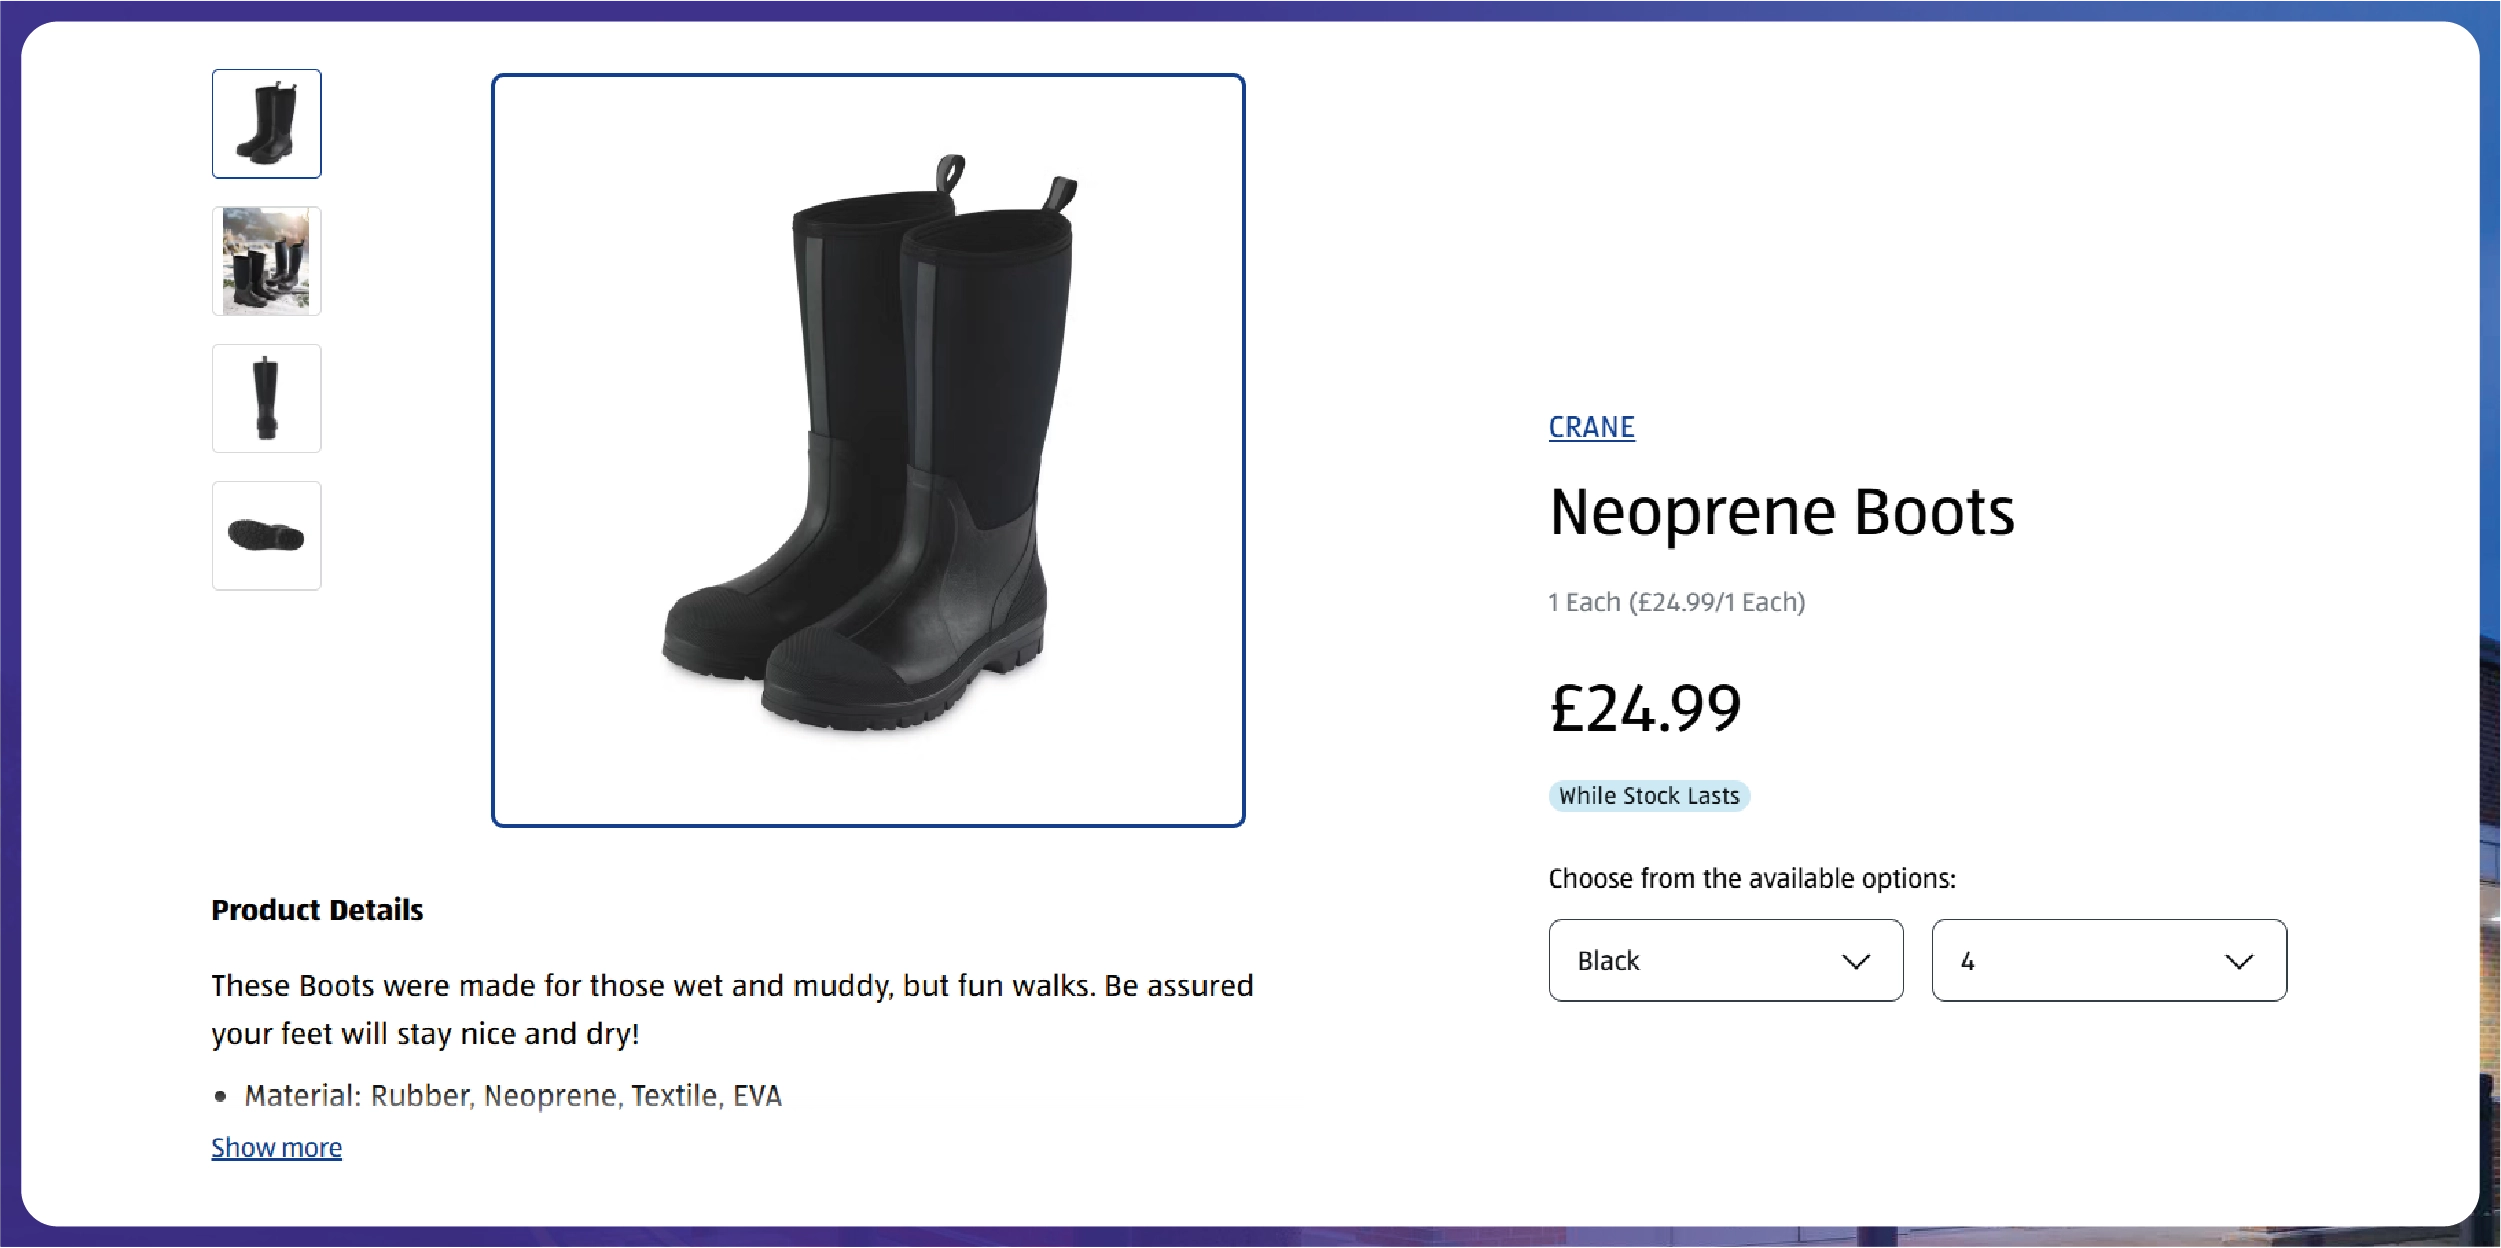The height and width of the screenshot is (1248, 2501).
Task: Click the chevron arrow in the Black selector
Action: pyautogui.click(x=1855, y=961)
